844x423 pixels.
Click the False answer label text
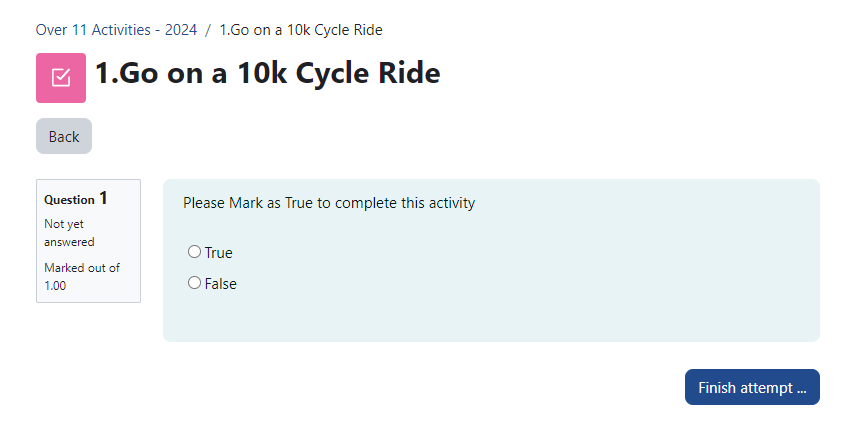coord(221,284)
